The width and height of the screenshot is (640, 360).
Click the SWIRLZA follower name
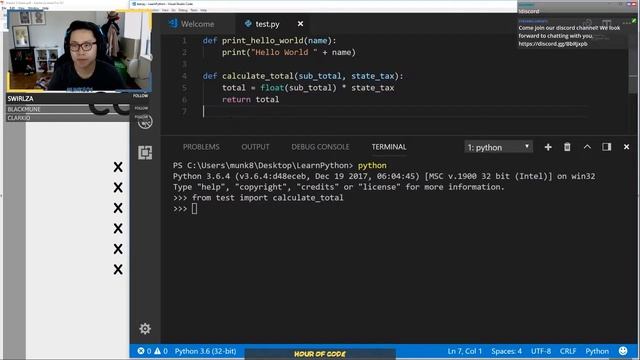coord(20,99)
